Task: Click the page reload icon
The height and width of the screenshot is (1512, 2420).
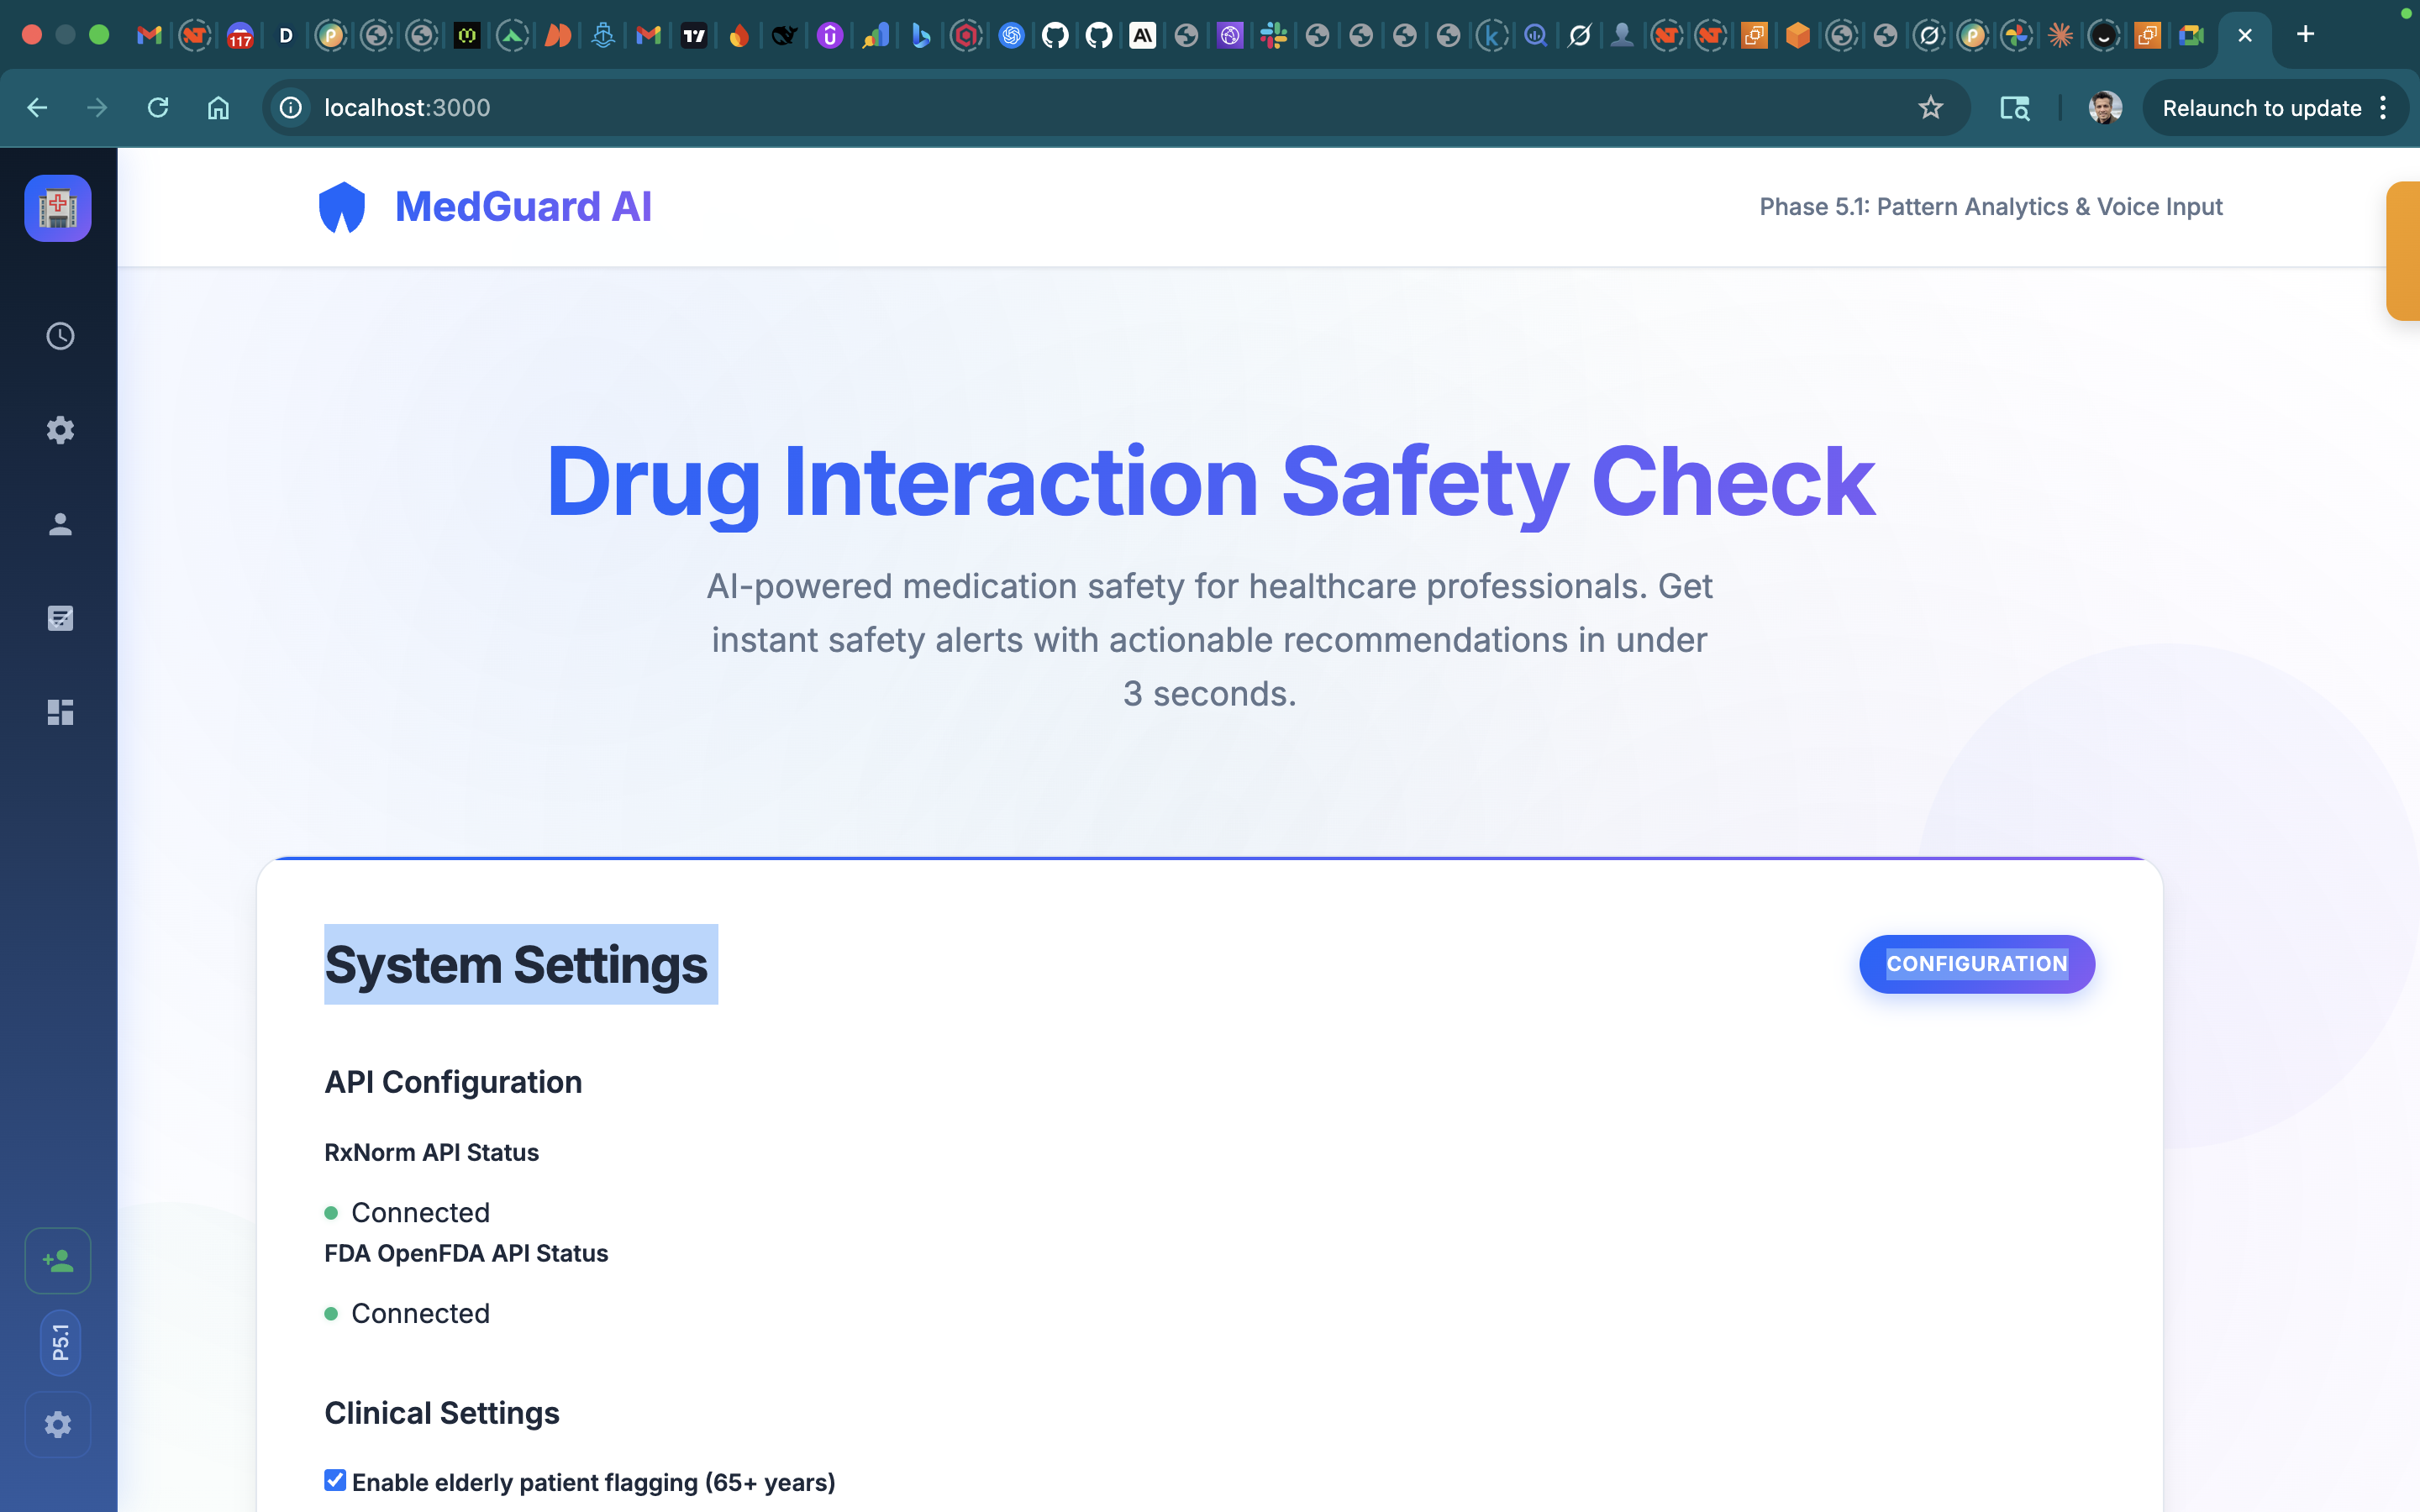Action: click(x=158, y=107)
